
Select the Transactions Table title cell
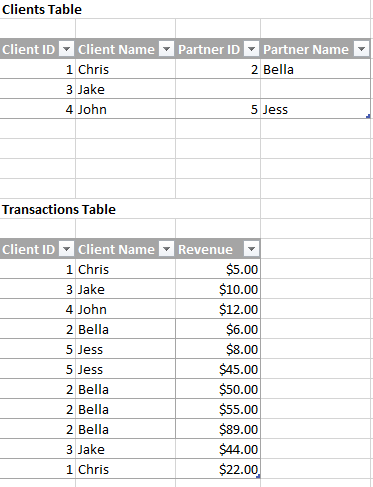click(59, 209)
